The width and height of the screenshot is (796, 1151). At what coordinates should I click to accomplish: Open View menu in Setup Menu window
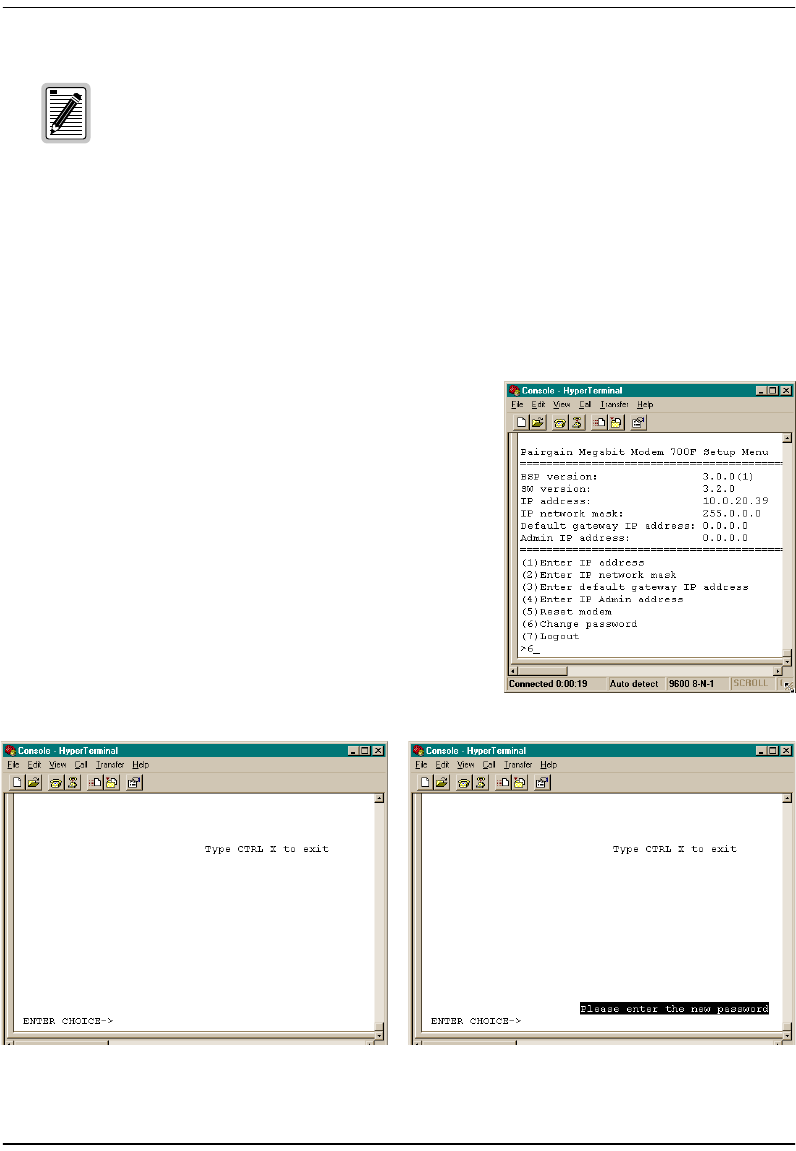(x=562, y=404)
